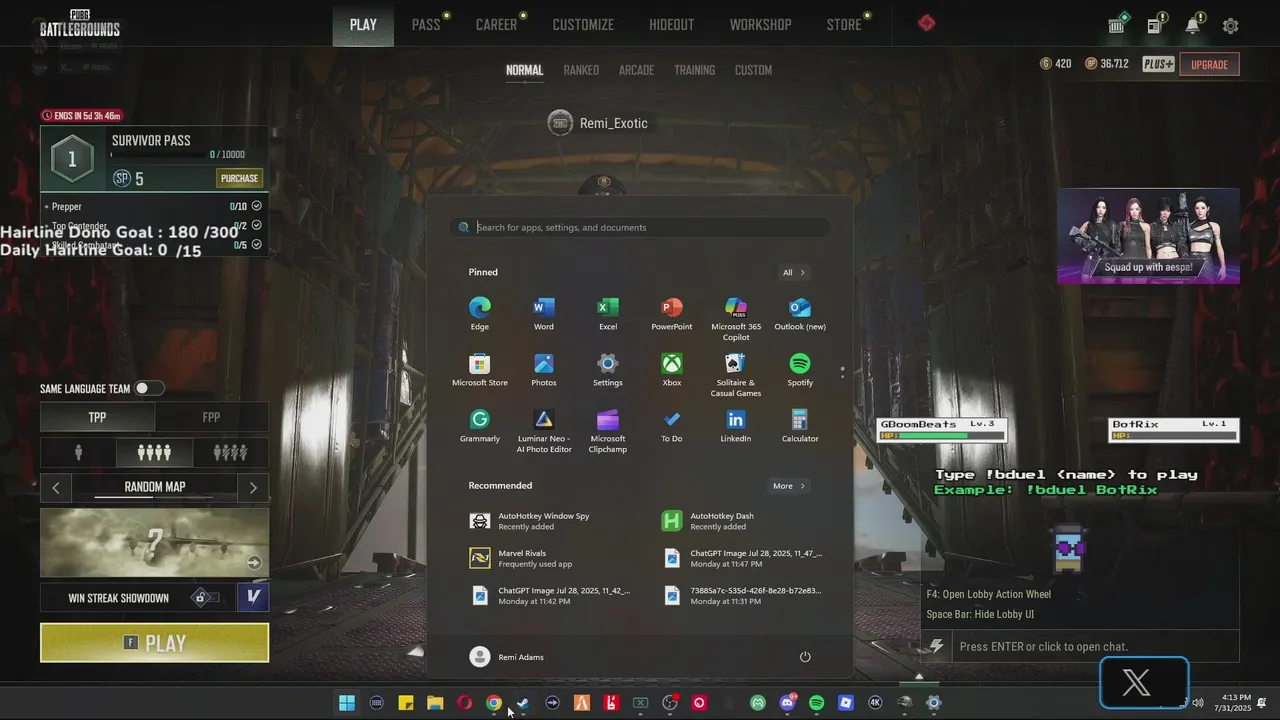The width and height of the screenshot is (1280, 720).
Task: Open the Xbox app
Action: pos(672,369)
